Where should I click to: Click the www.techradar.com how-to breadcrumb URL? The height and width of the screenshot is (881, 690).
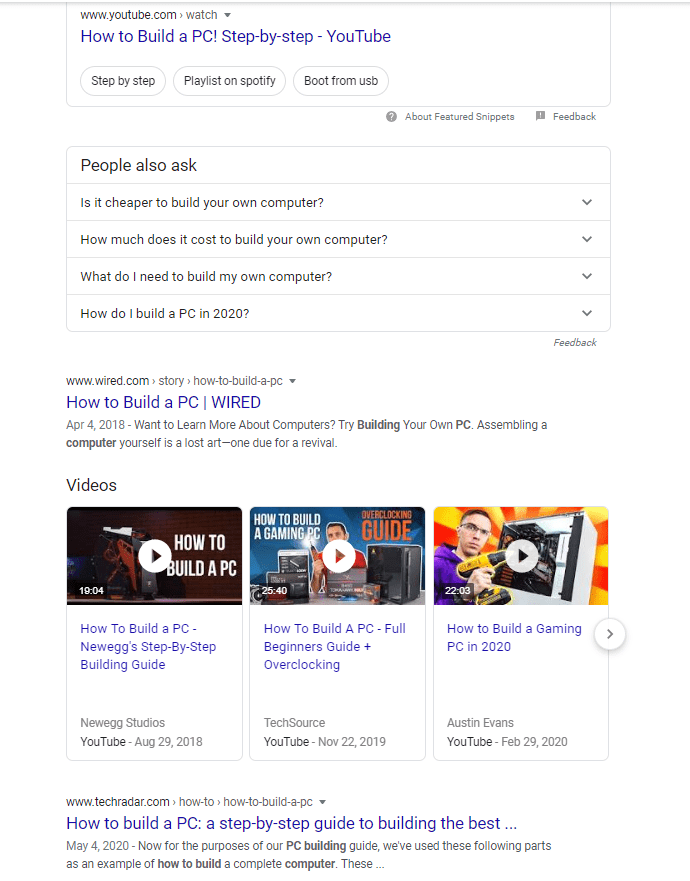[189, 802]
